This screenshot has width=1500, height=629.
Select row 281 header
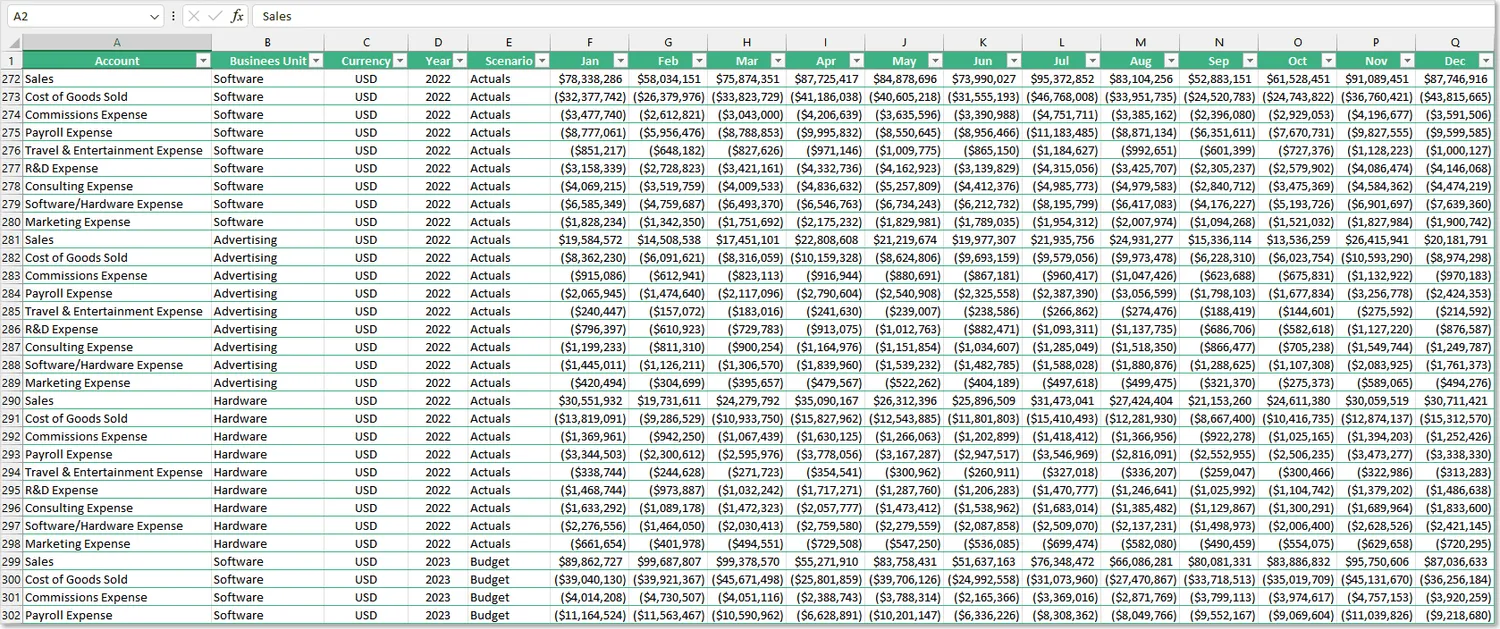[x=11, y=240]
